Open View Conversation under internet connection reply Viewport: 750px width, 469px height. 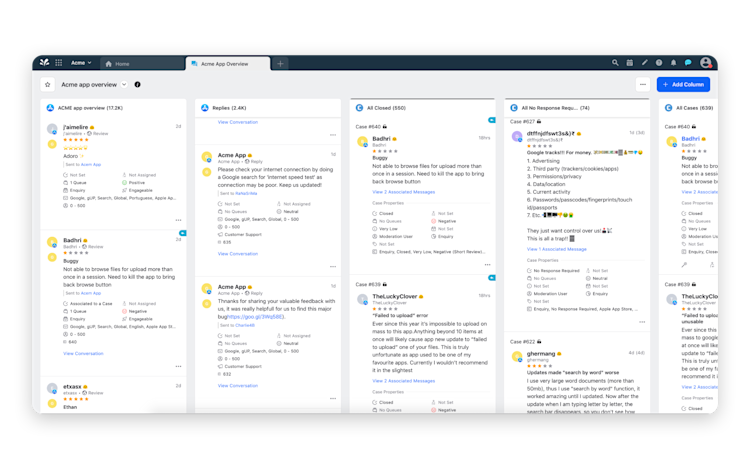[x=238, y=254]
